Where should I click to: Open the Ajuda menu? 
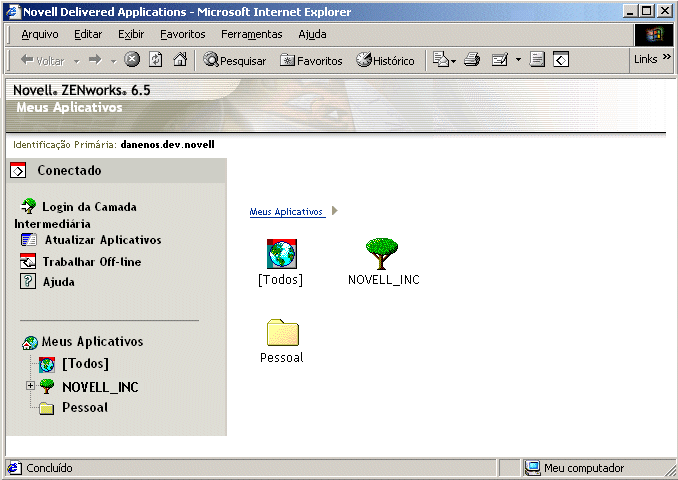coord(312,34)
